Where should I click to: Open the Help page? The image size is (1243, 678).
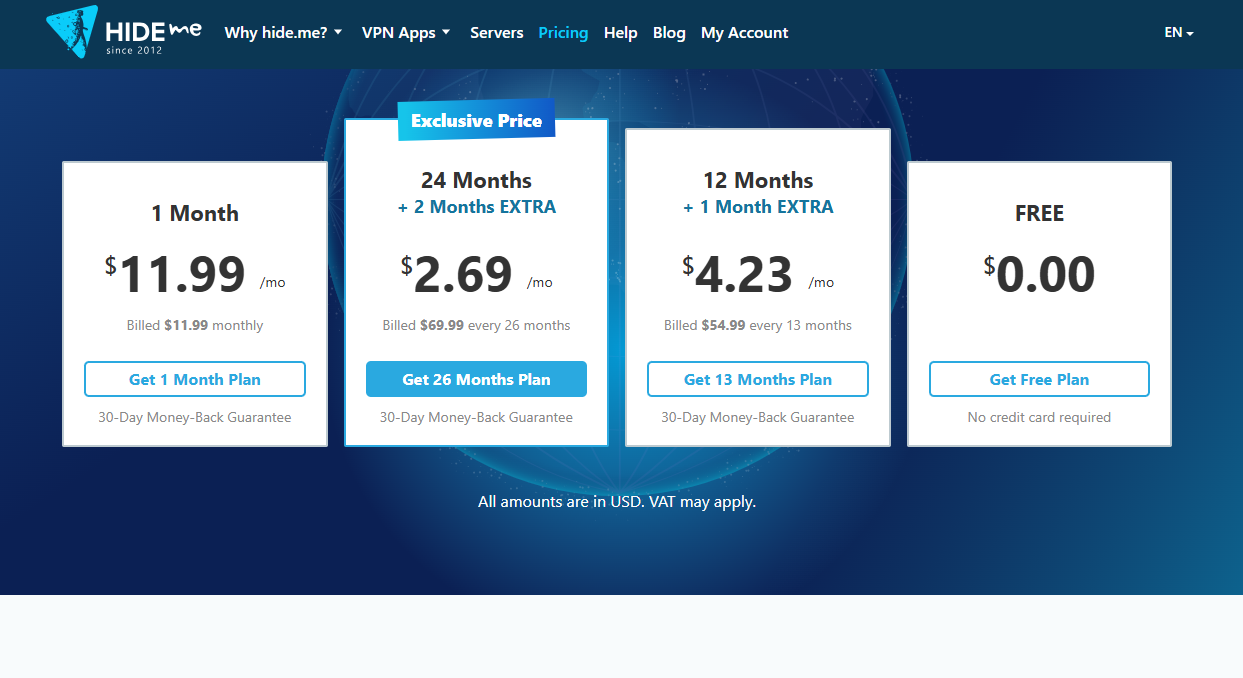[621, 33]
